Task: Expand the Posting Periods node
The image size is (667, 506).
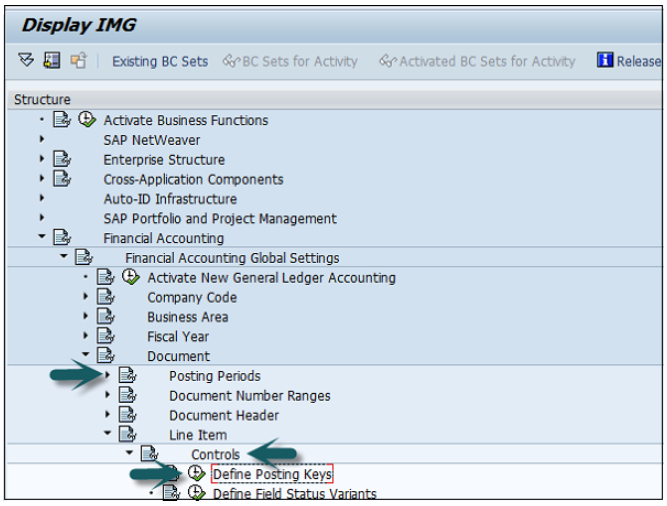Action: pos(108,376)
